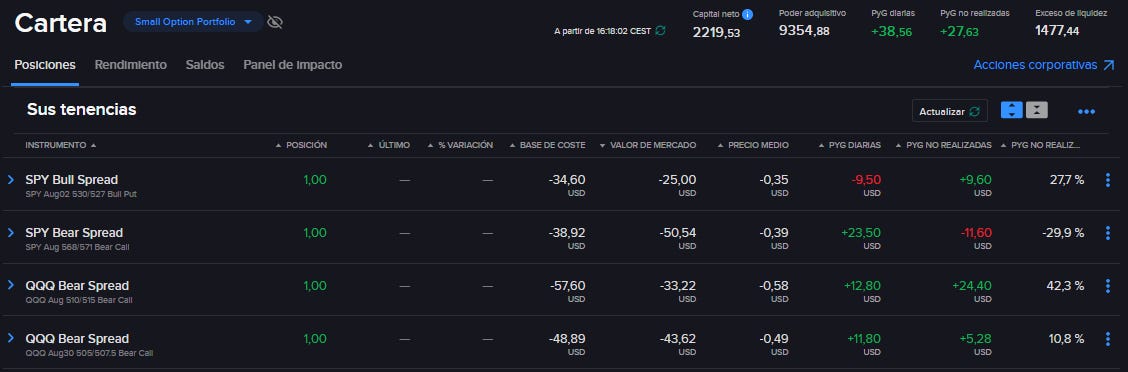Viewport: 1128px width, 372px height.
Task: Open the Panel de impacto tab
Action: point(292,65)
